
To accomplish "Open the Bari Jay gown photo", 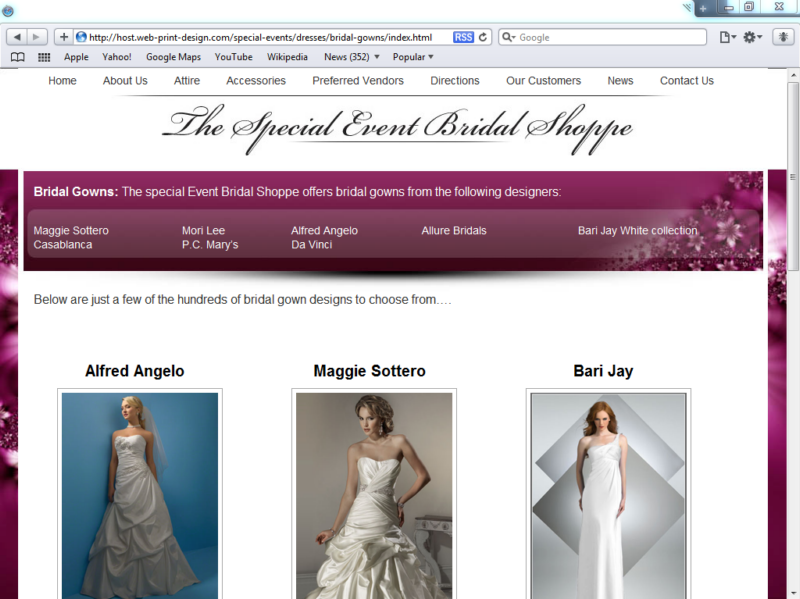I will tap(608, 495).
